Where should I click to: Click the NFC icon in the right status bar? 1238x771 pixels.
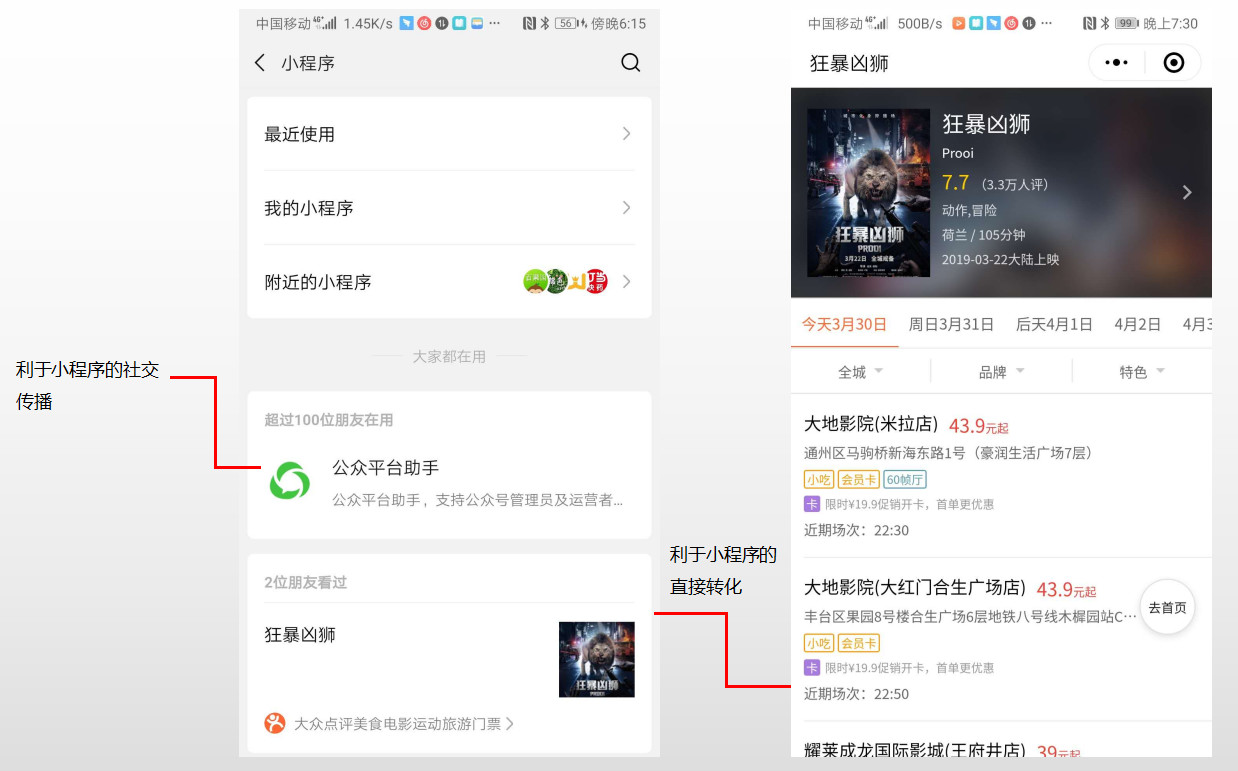[1088, 23]
